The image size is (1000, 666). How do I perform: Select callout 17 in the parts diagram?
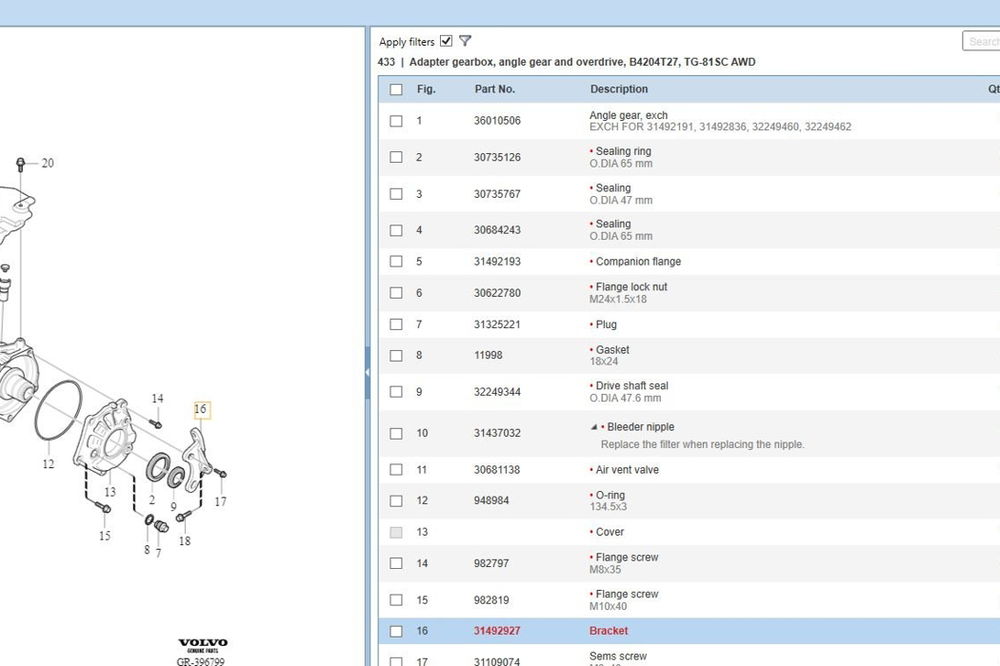tap(220, 502)
